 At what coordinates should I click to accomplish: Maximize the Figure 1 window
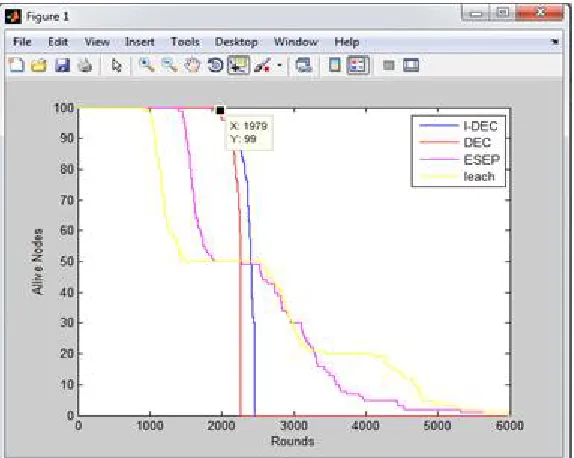(503, 13)
